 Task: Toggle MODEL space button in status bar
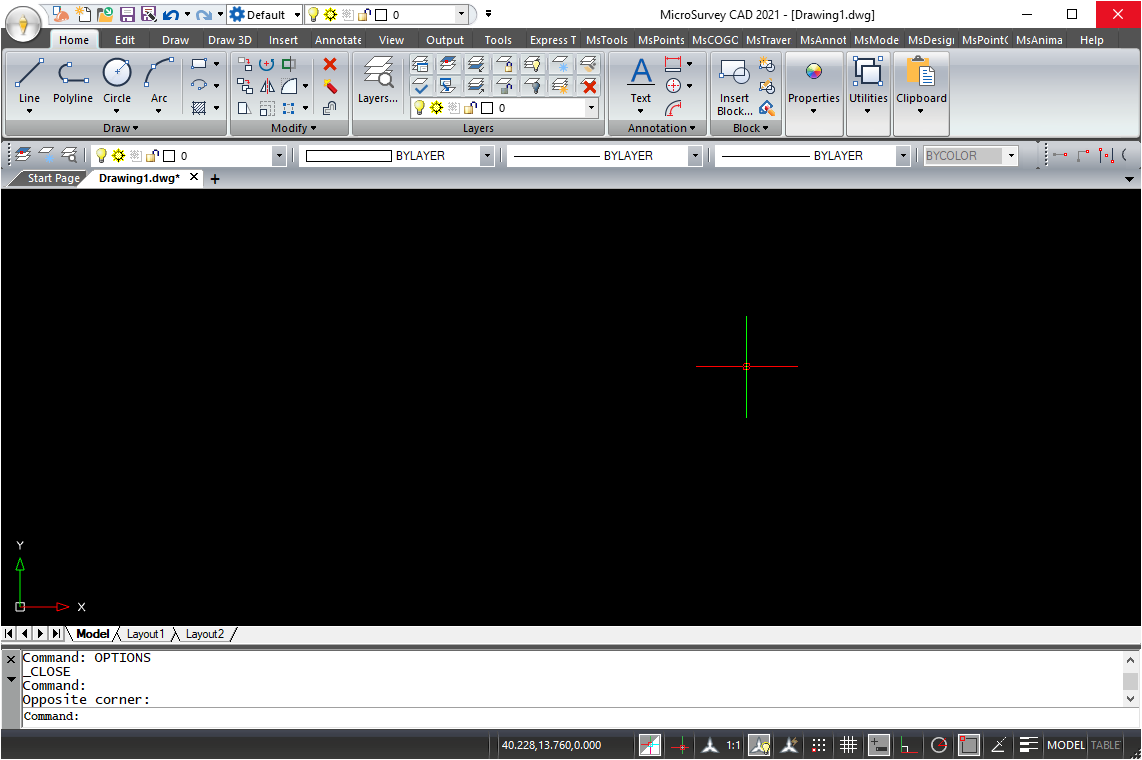point(1066,745)
